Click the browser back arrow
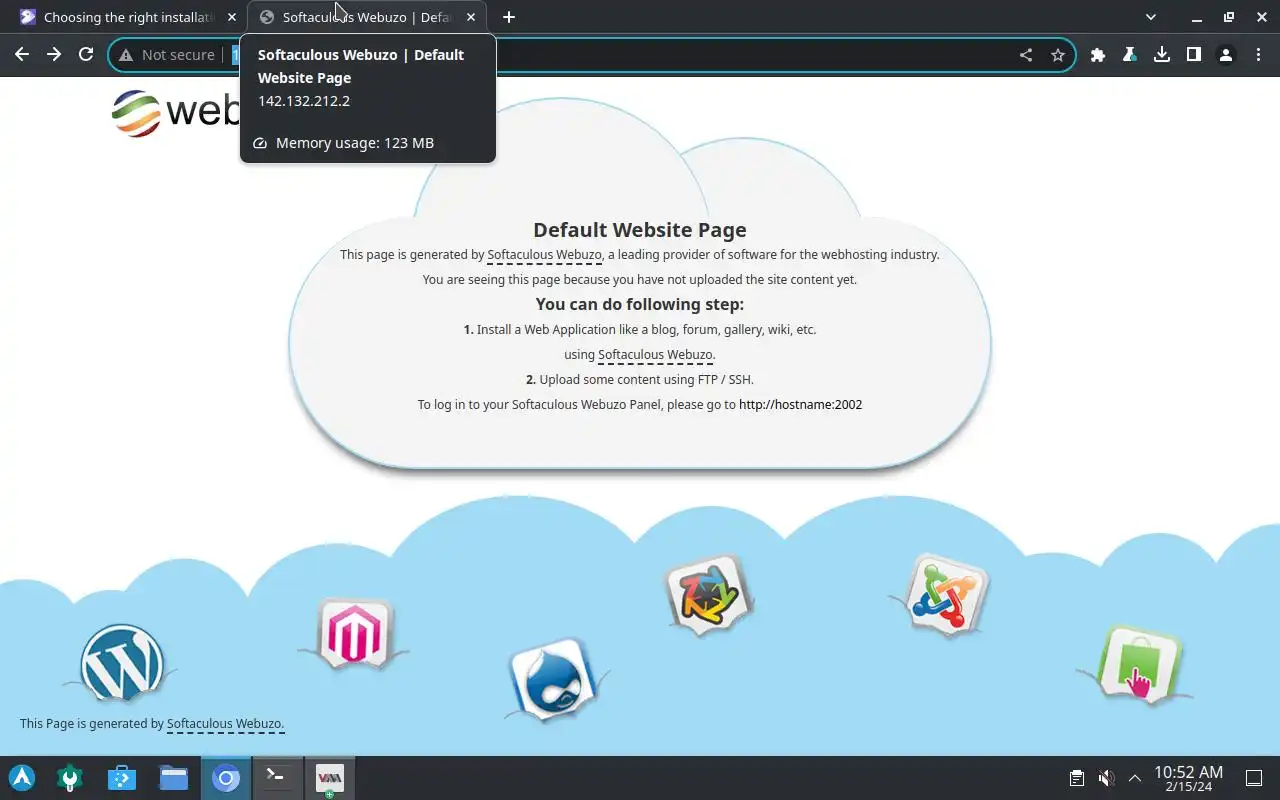Viewport: 1280px width, 800px height. [22, 55]
